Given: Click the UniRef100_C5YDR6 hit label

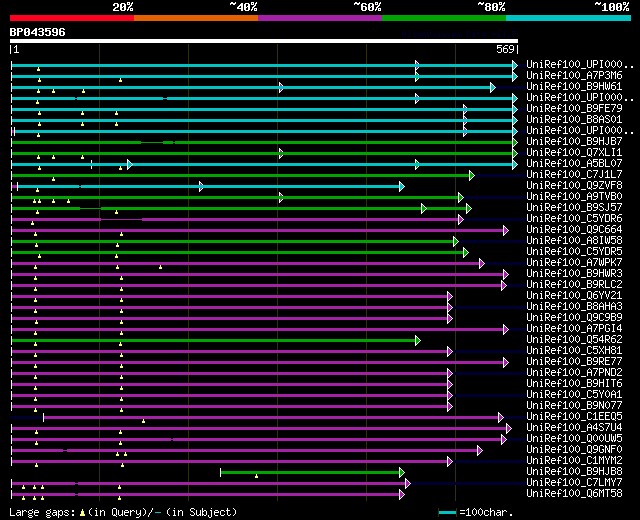Looking at the screenshot, I should click(x=574, y=219).
